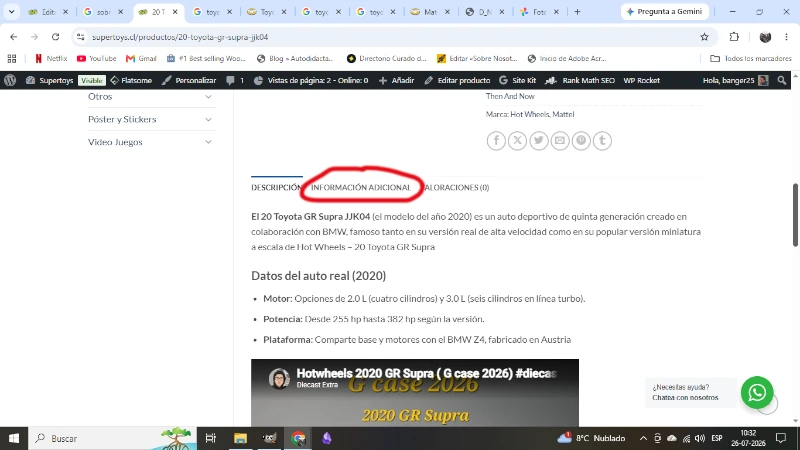The image size is (800, 450).
Task: Open weather widget 8°C Nublado
Action: [592, 438]
